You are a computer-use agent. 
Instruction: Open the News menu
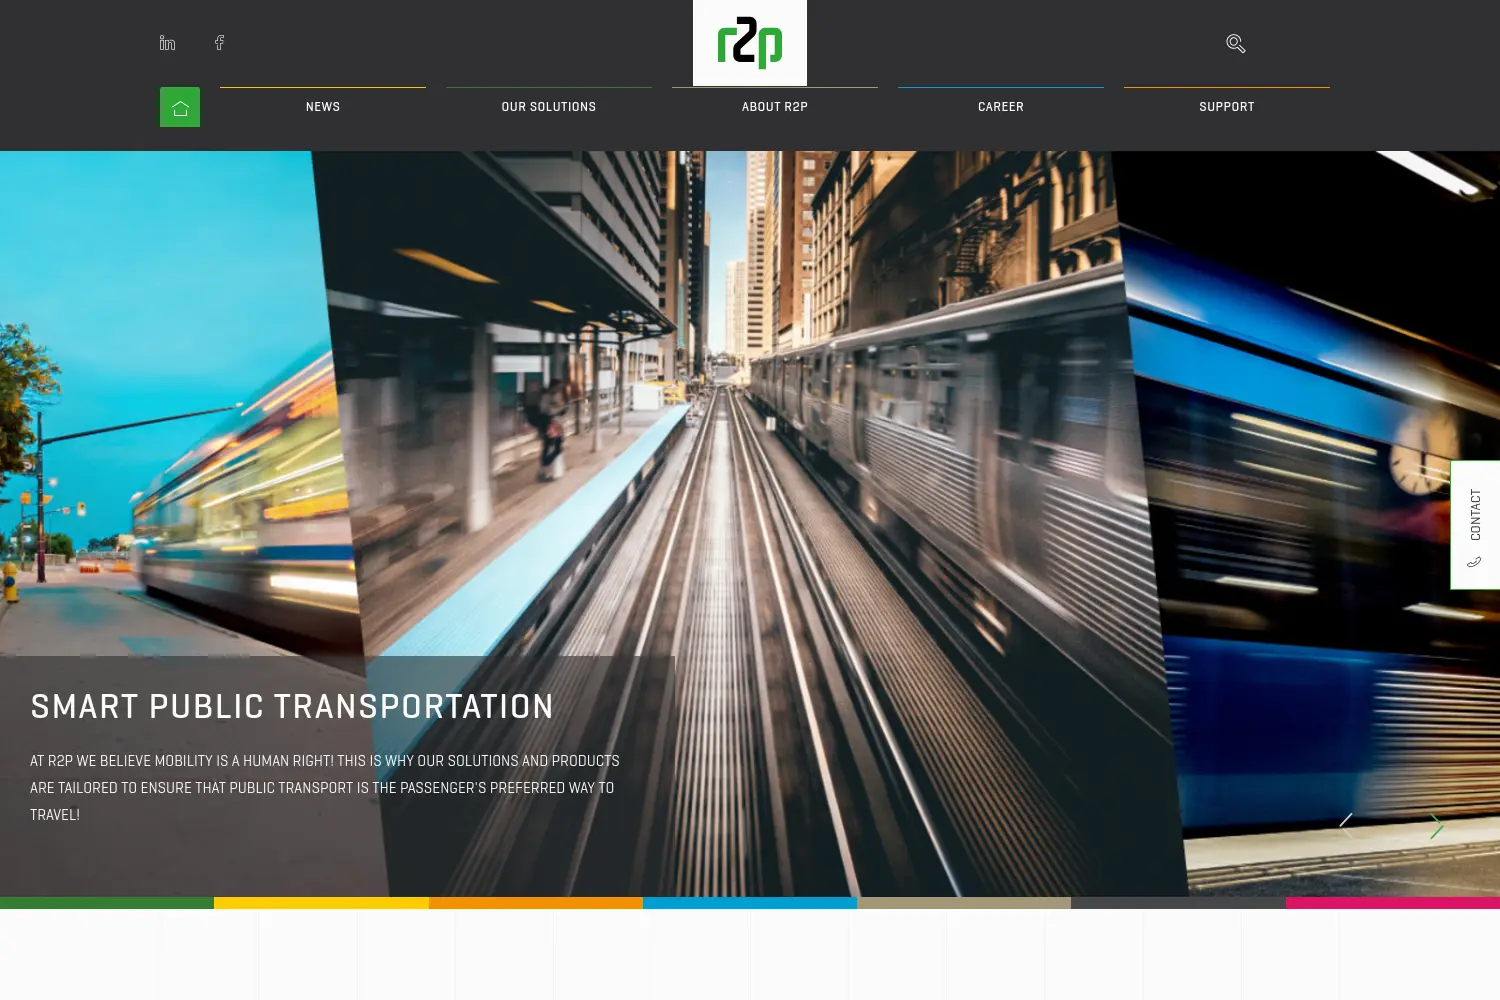[323, 107]
